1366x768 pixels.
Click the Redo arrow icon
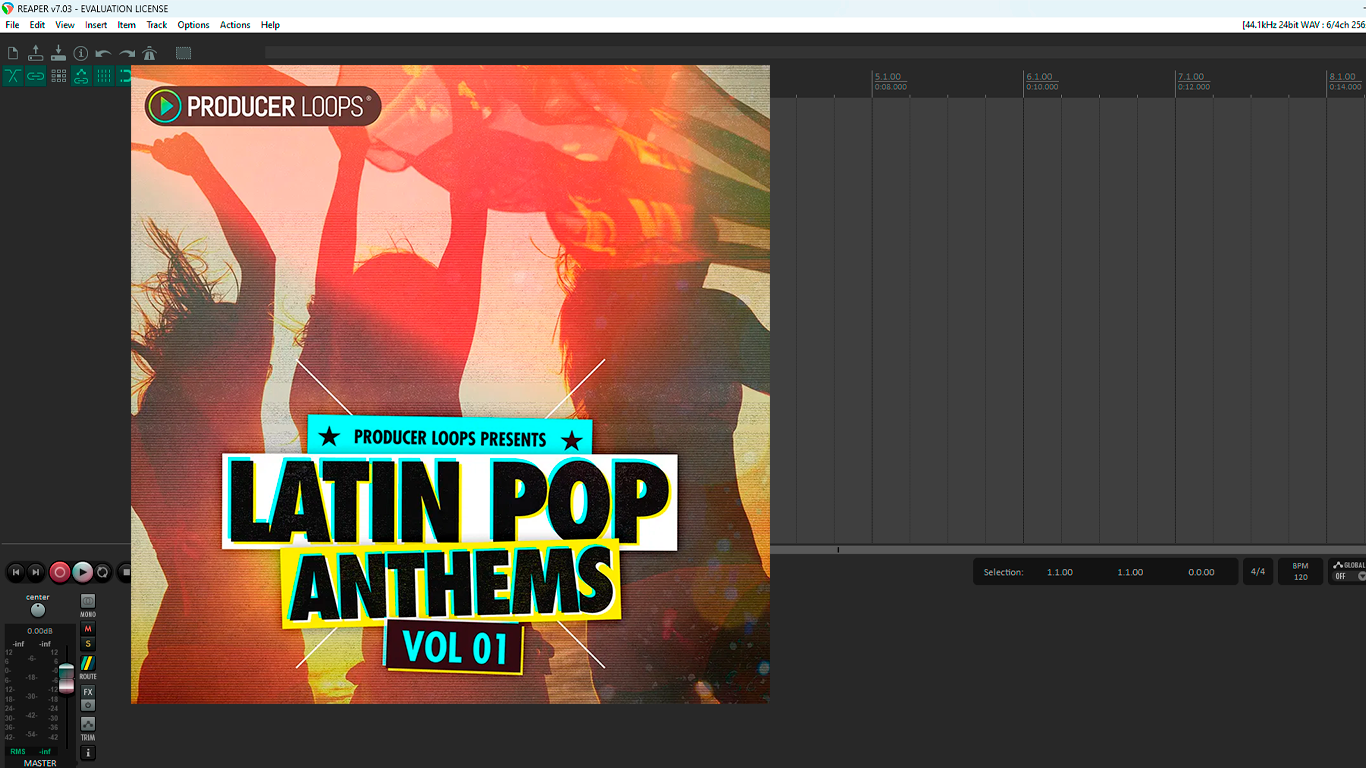[127, 53]
